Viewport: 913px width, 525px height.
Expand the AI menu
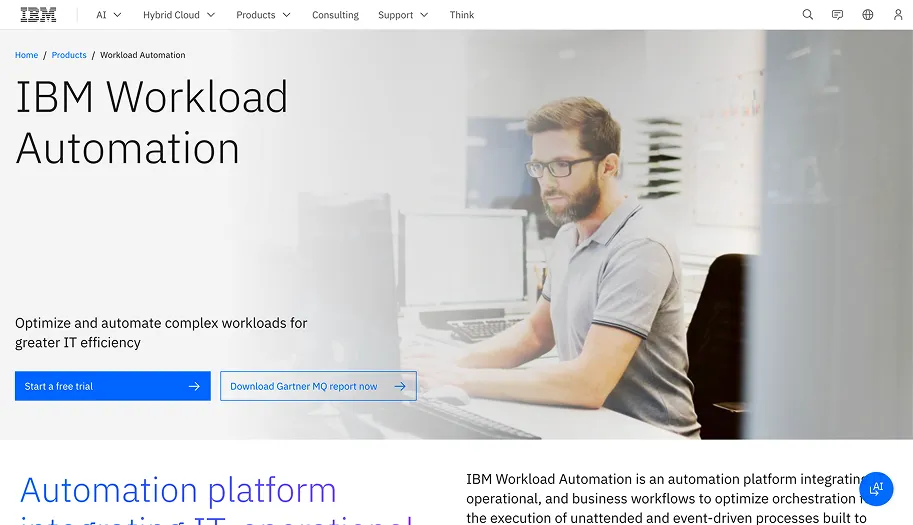[109, 15]
